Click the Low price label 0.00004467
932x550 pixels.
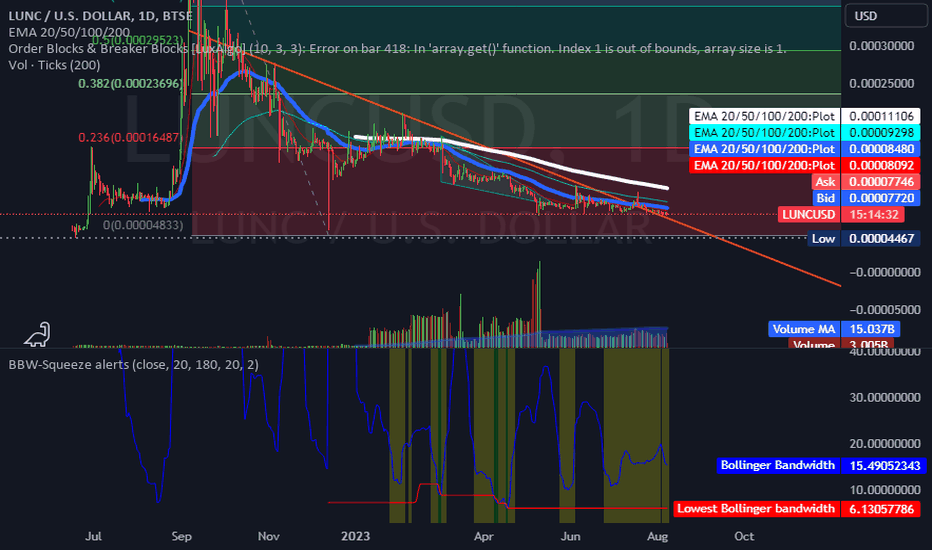864,239
